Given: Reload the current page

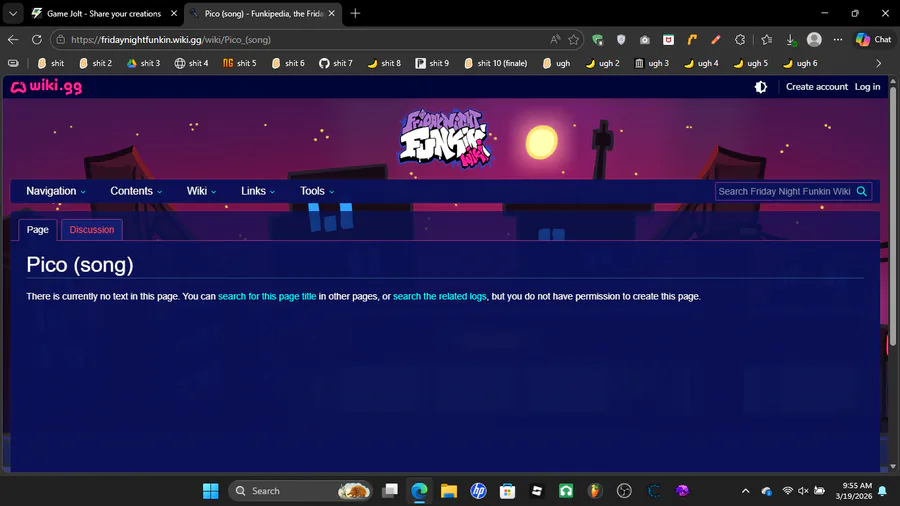Looking at the screenshot, I should coord(37,40).
